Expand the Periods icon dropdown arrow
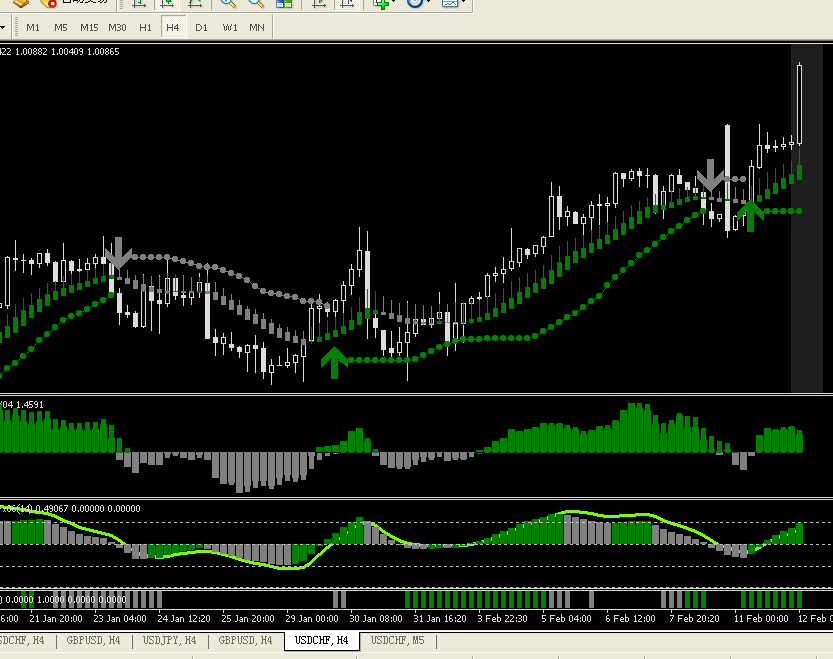Viewport: 833px width, 659px height. click(428, 2)
